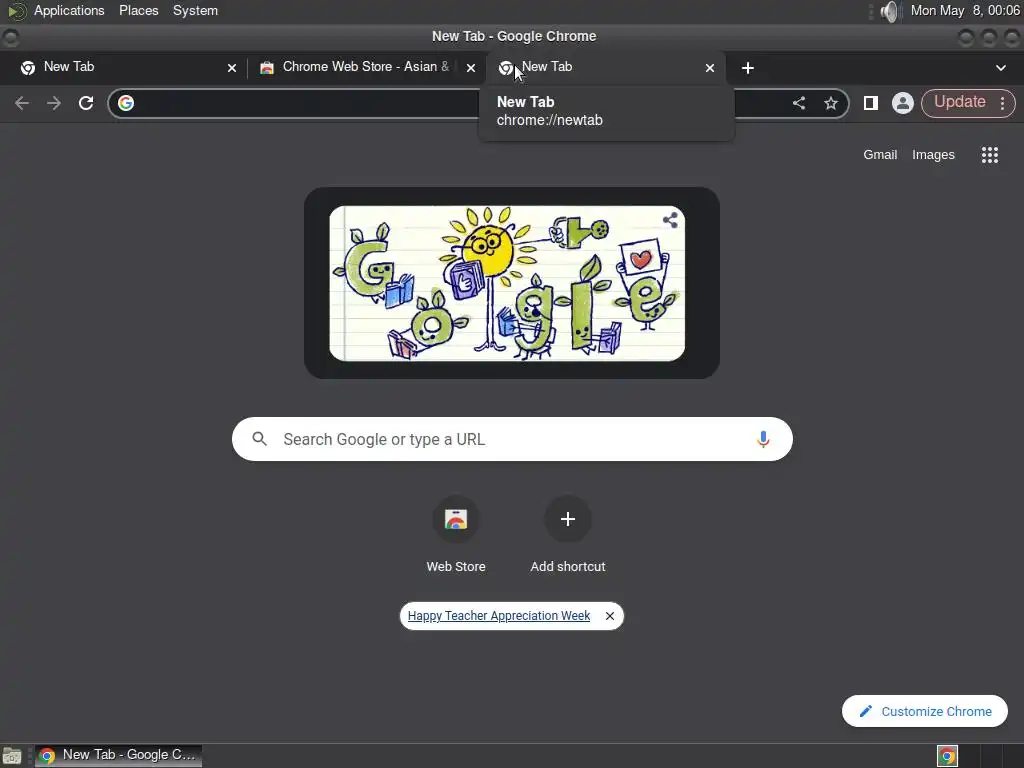Select Chrome window in the taskbar
The image size is (1024, 768).
[118, 756]
